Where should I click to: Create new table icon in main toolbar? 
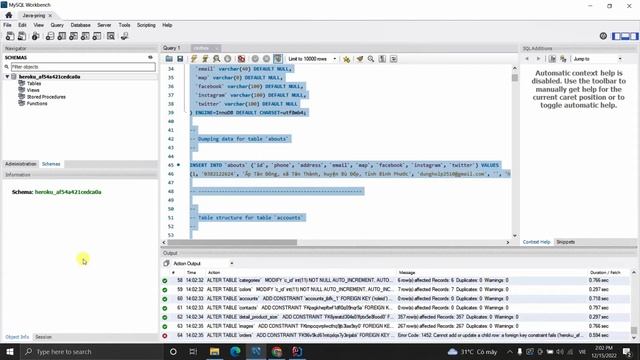(62, 36)
